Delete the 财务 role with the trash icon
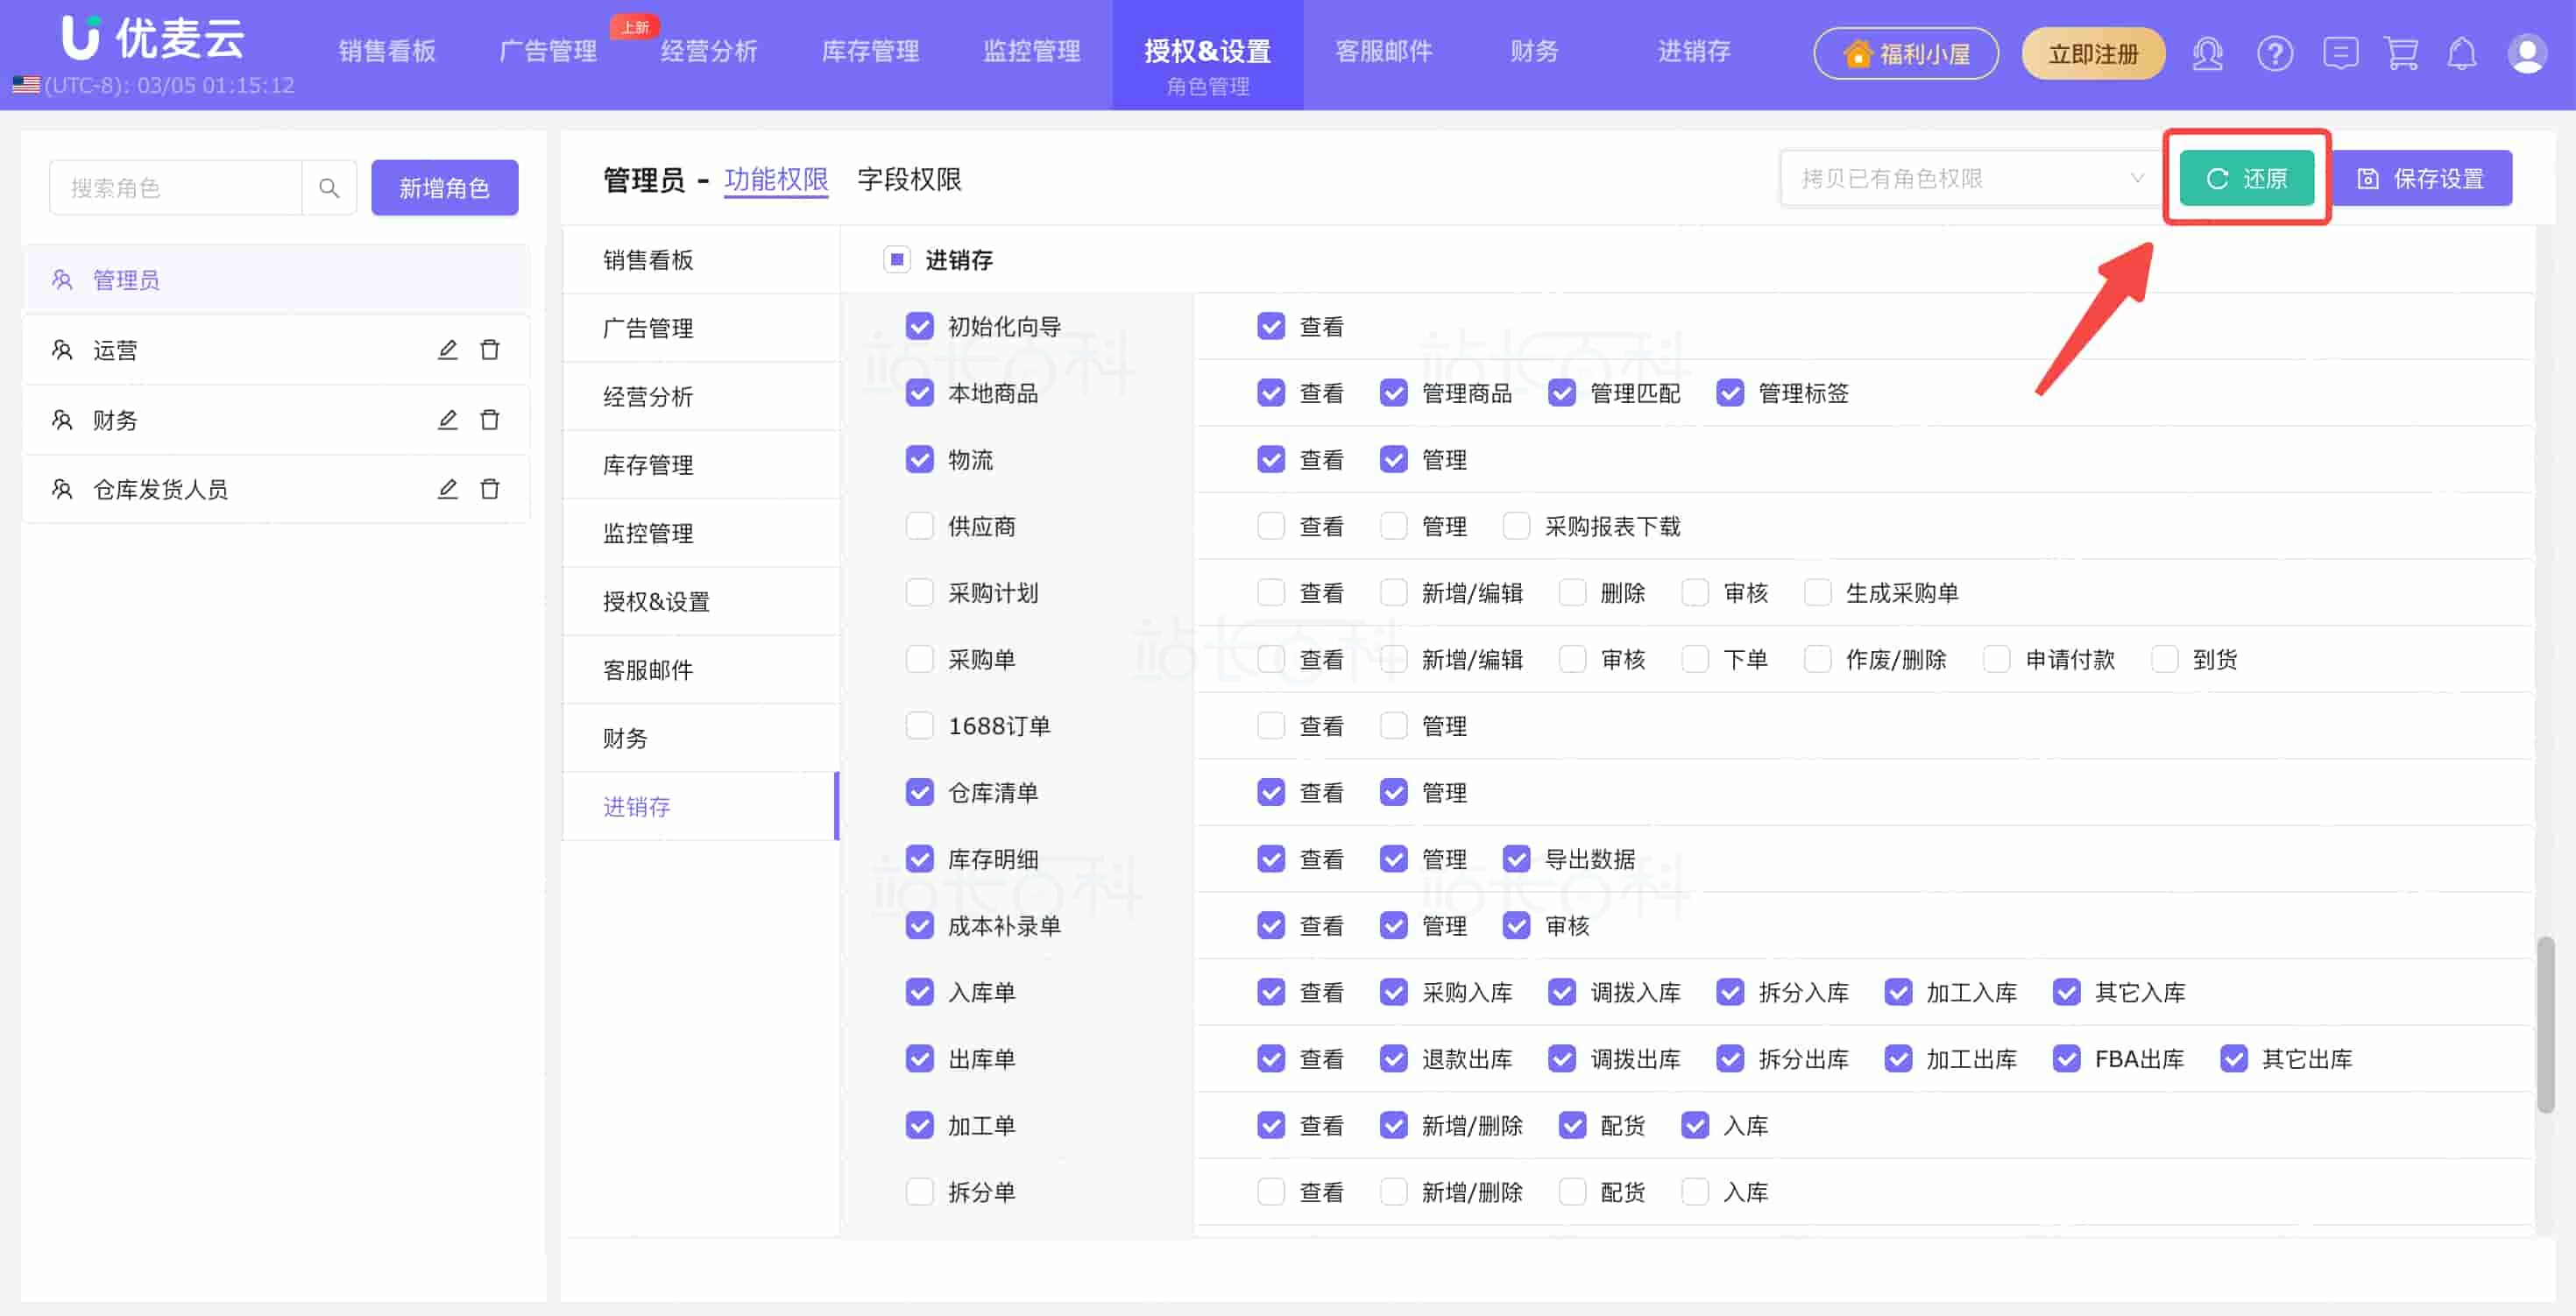This screenshot has height=1316, width=2576. click(489, 420)
